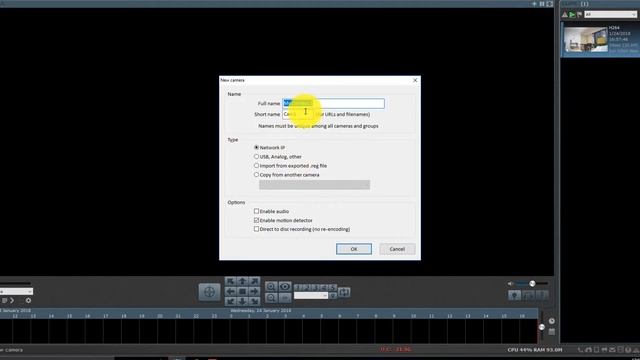The height and width of the screenshot is (360, 640).
Task: Select PTZ preset number 1
Action: click(297, 288)
